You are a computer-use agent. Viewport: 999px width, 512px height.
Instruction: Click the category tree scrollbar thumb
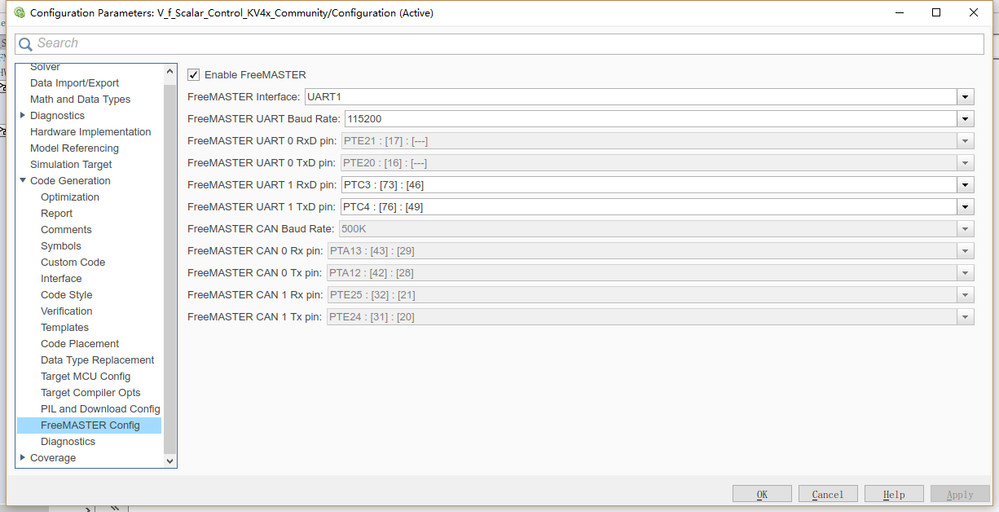169,267
